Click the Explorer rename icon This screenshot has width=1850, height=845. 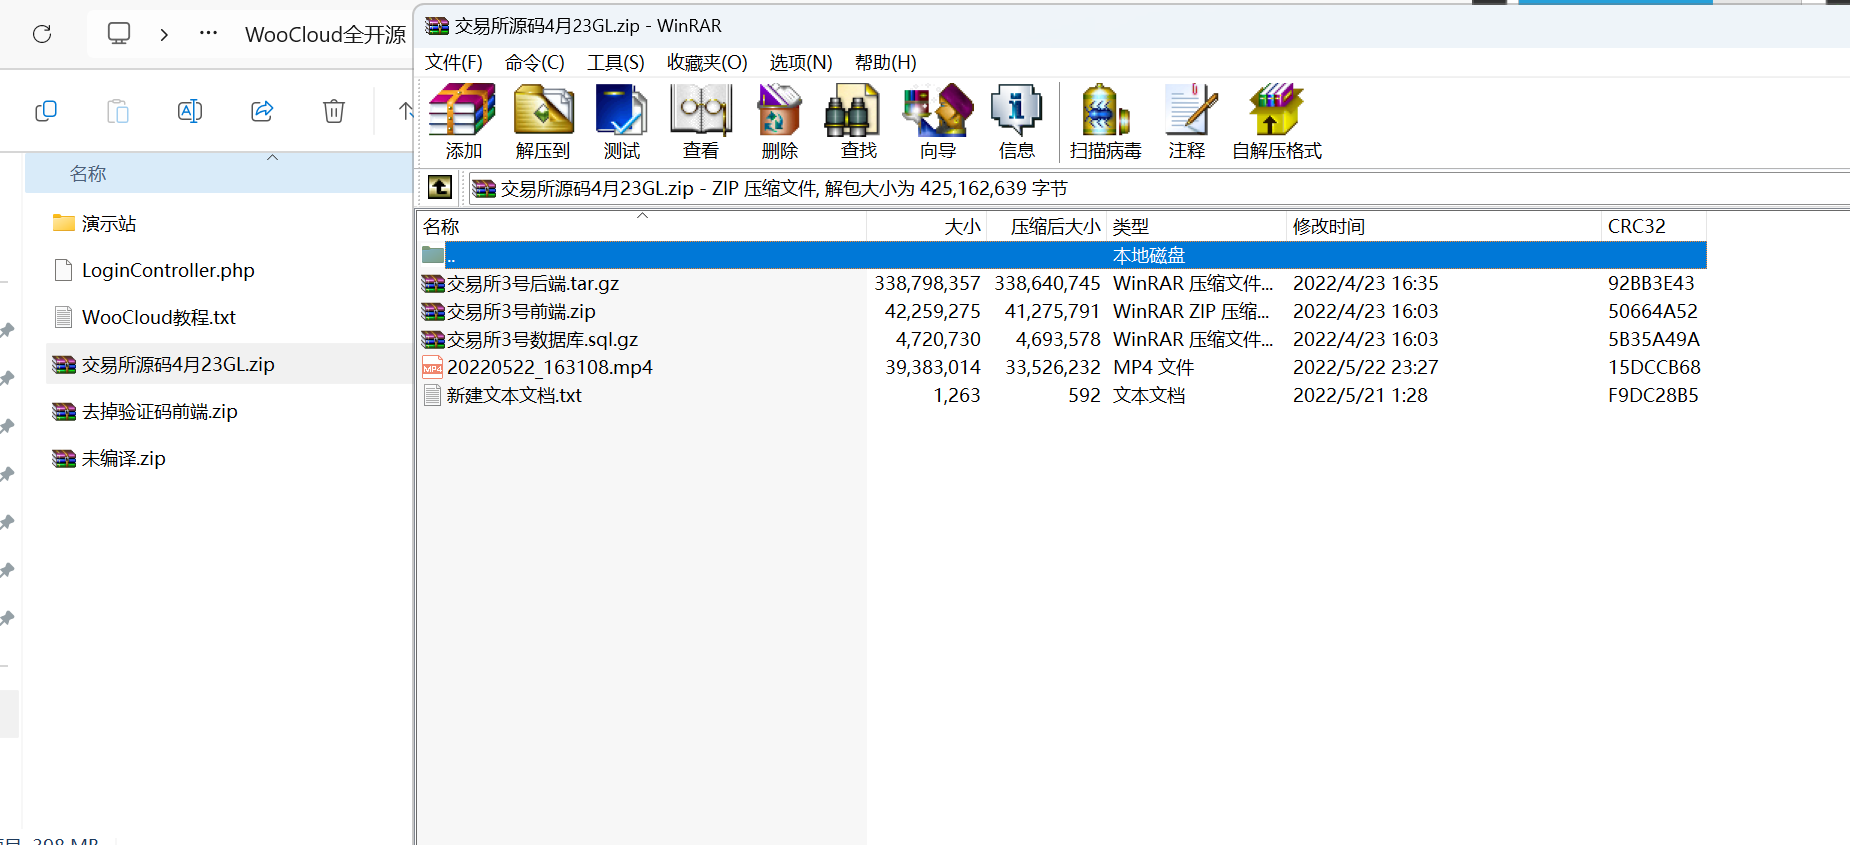[x=190, y=111]
